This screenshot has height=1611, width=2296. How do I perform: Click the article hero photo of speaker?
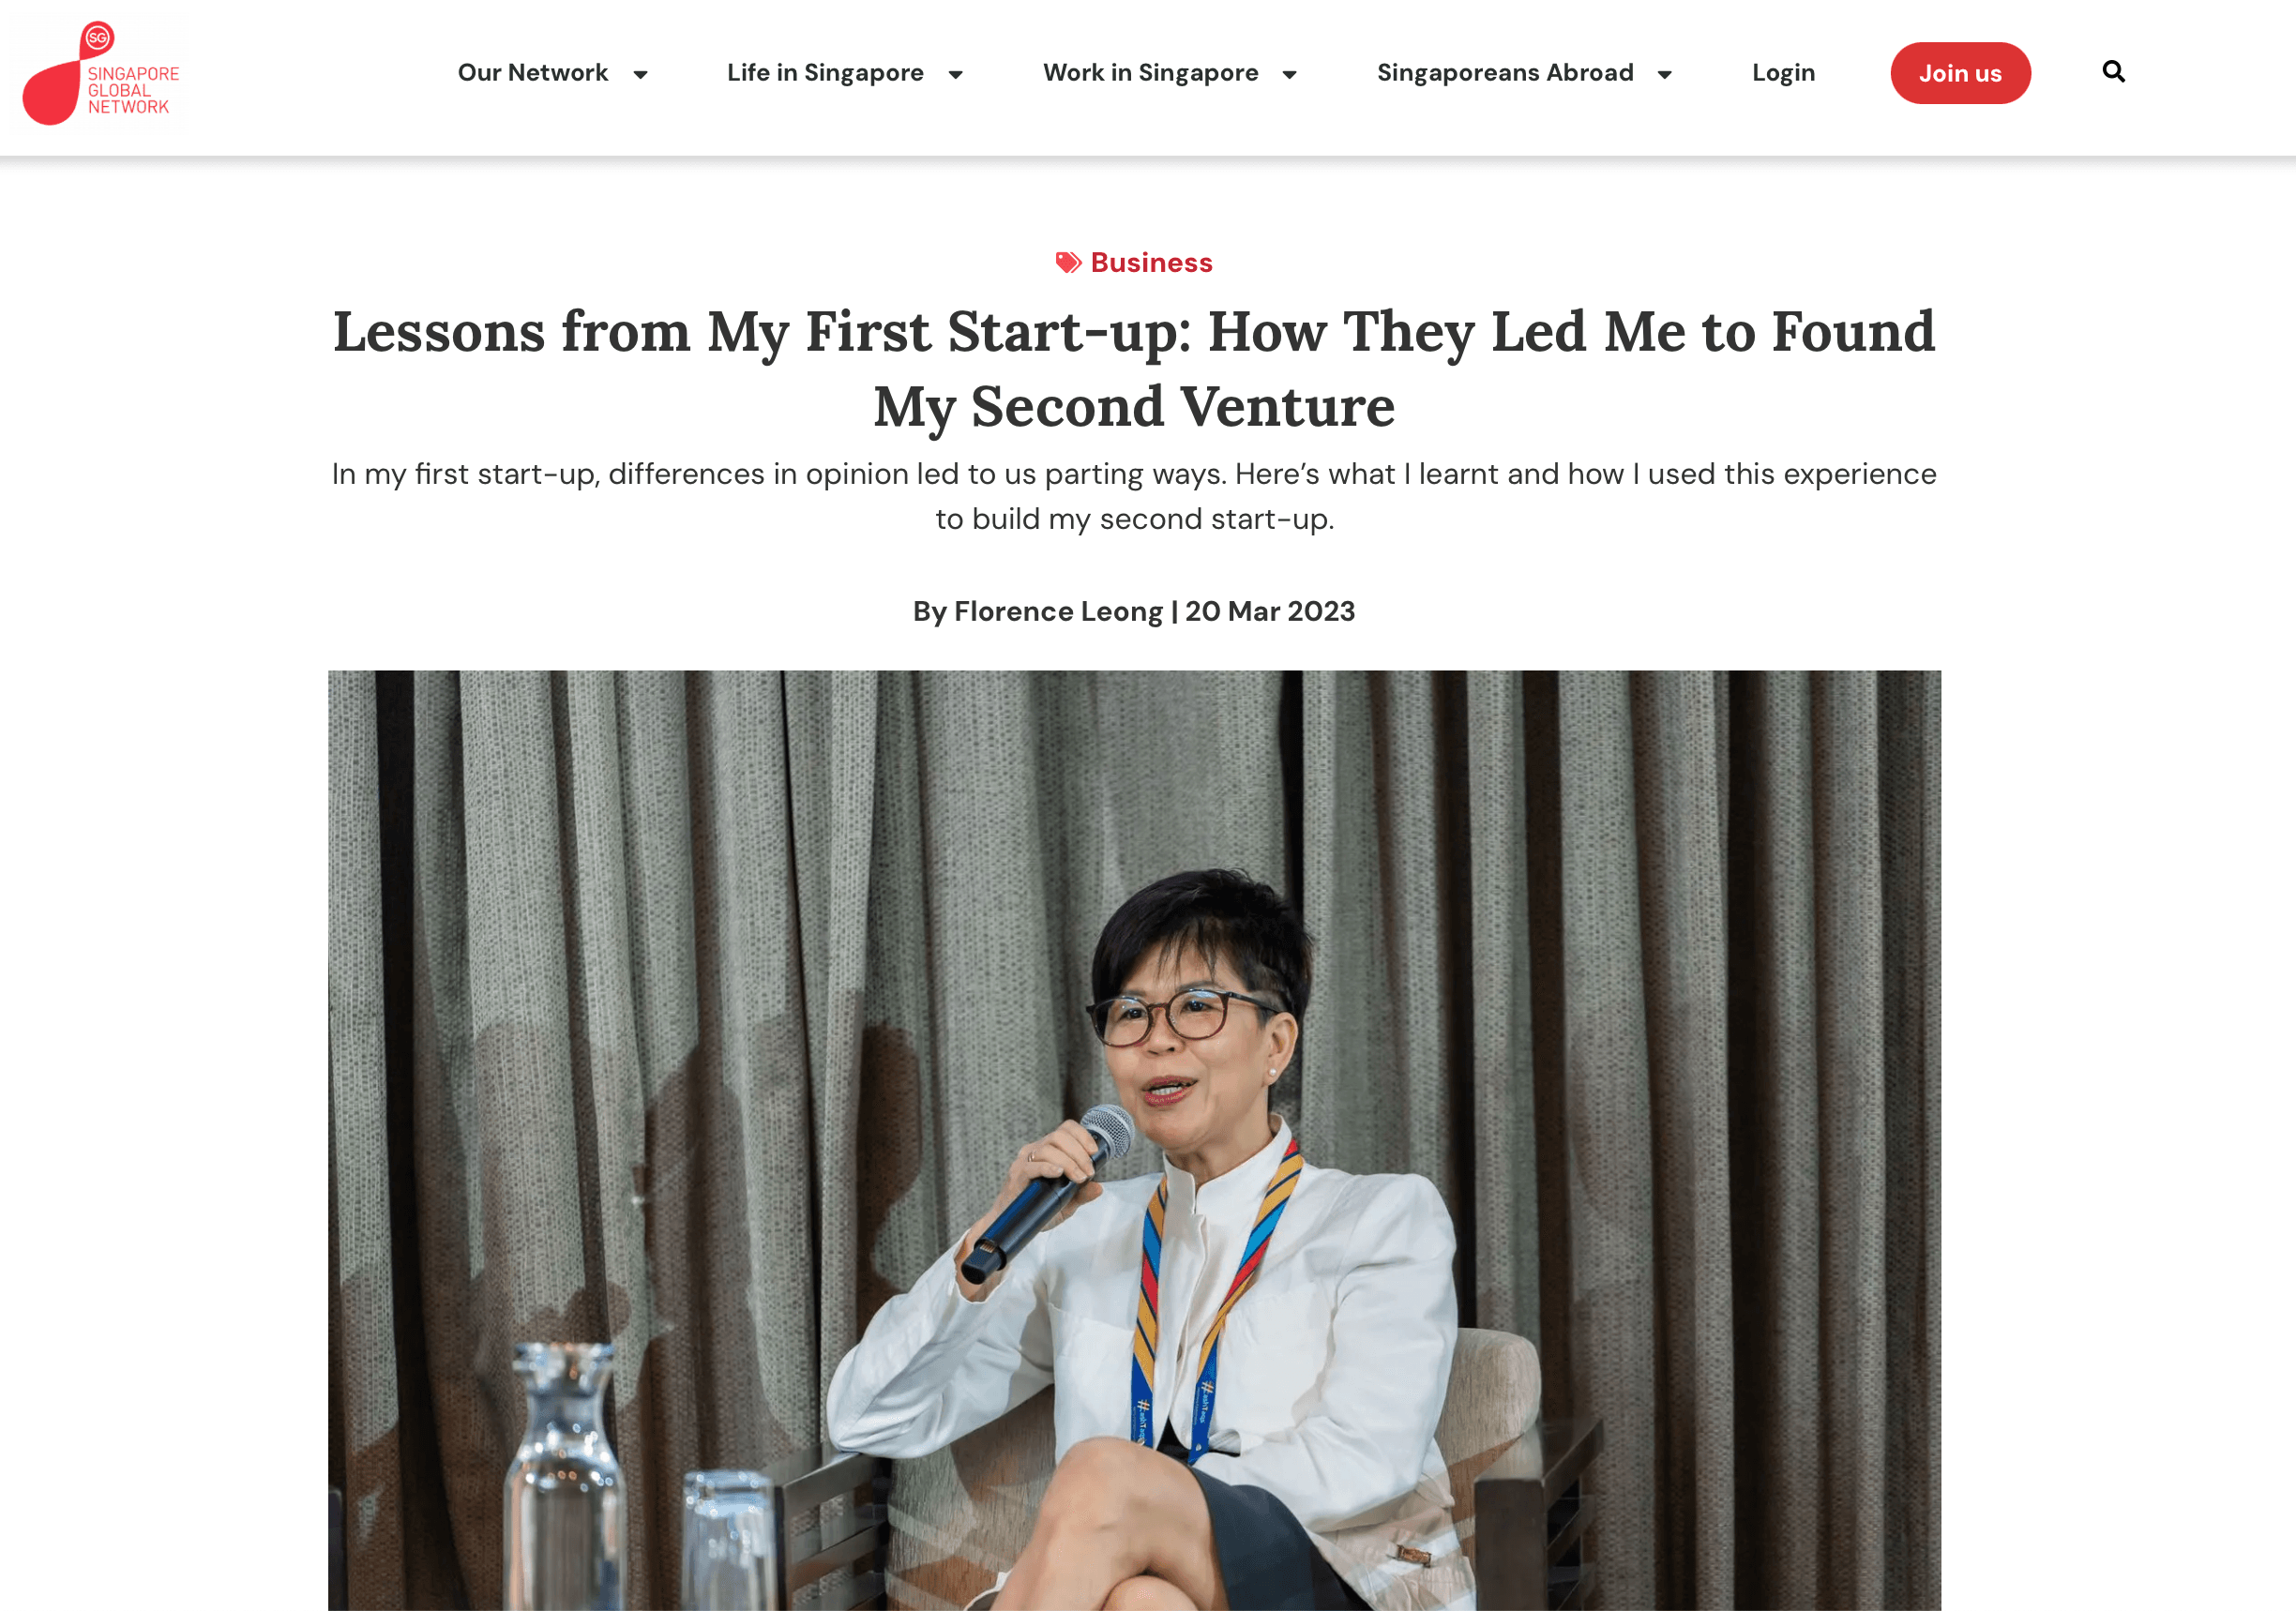point(1134,1140)
